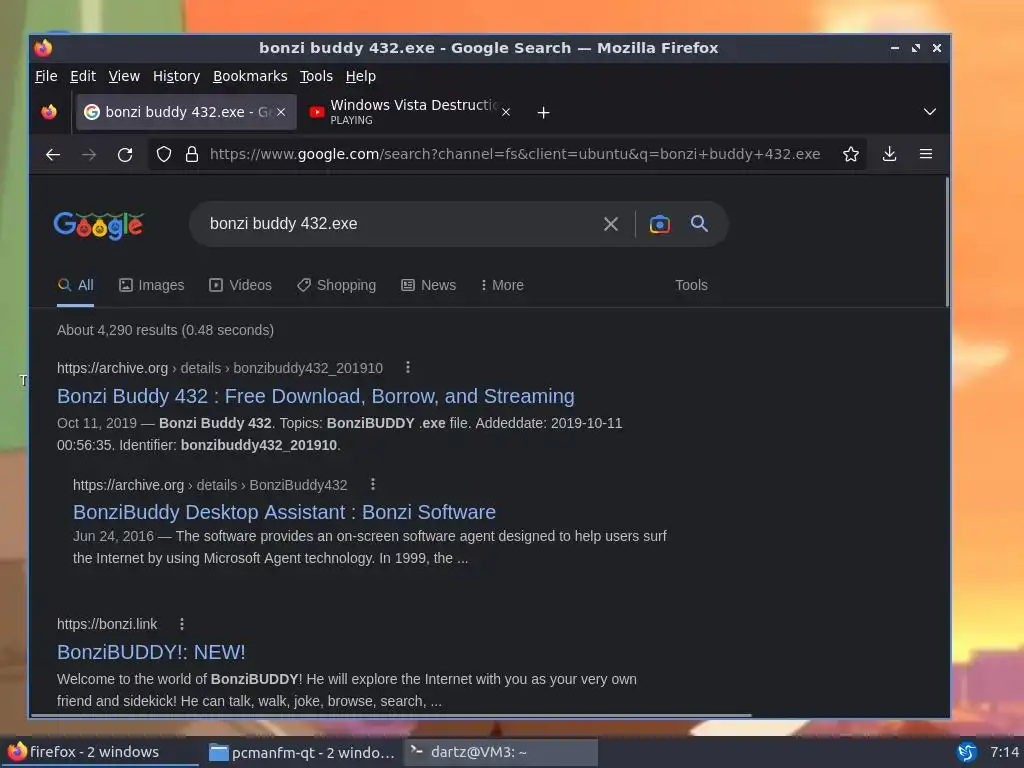Open the History menu
The height and width of the screenshot is (768, 1024).
176,76
